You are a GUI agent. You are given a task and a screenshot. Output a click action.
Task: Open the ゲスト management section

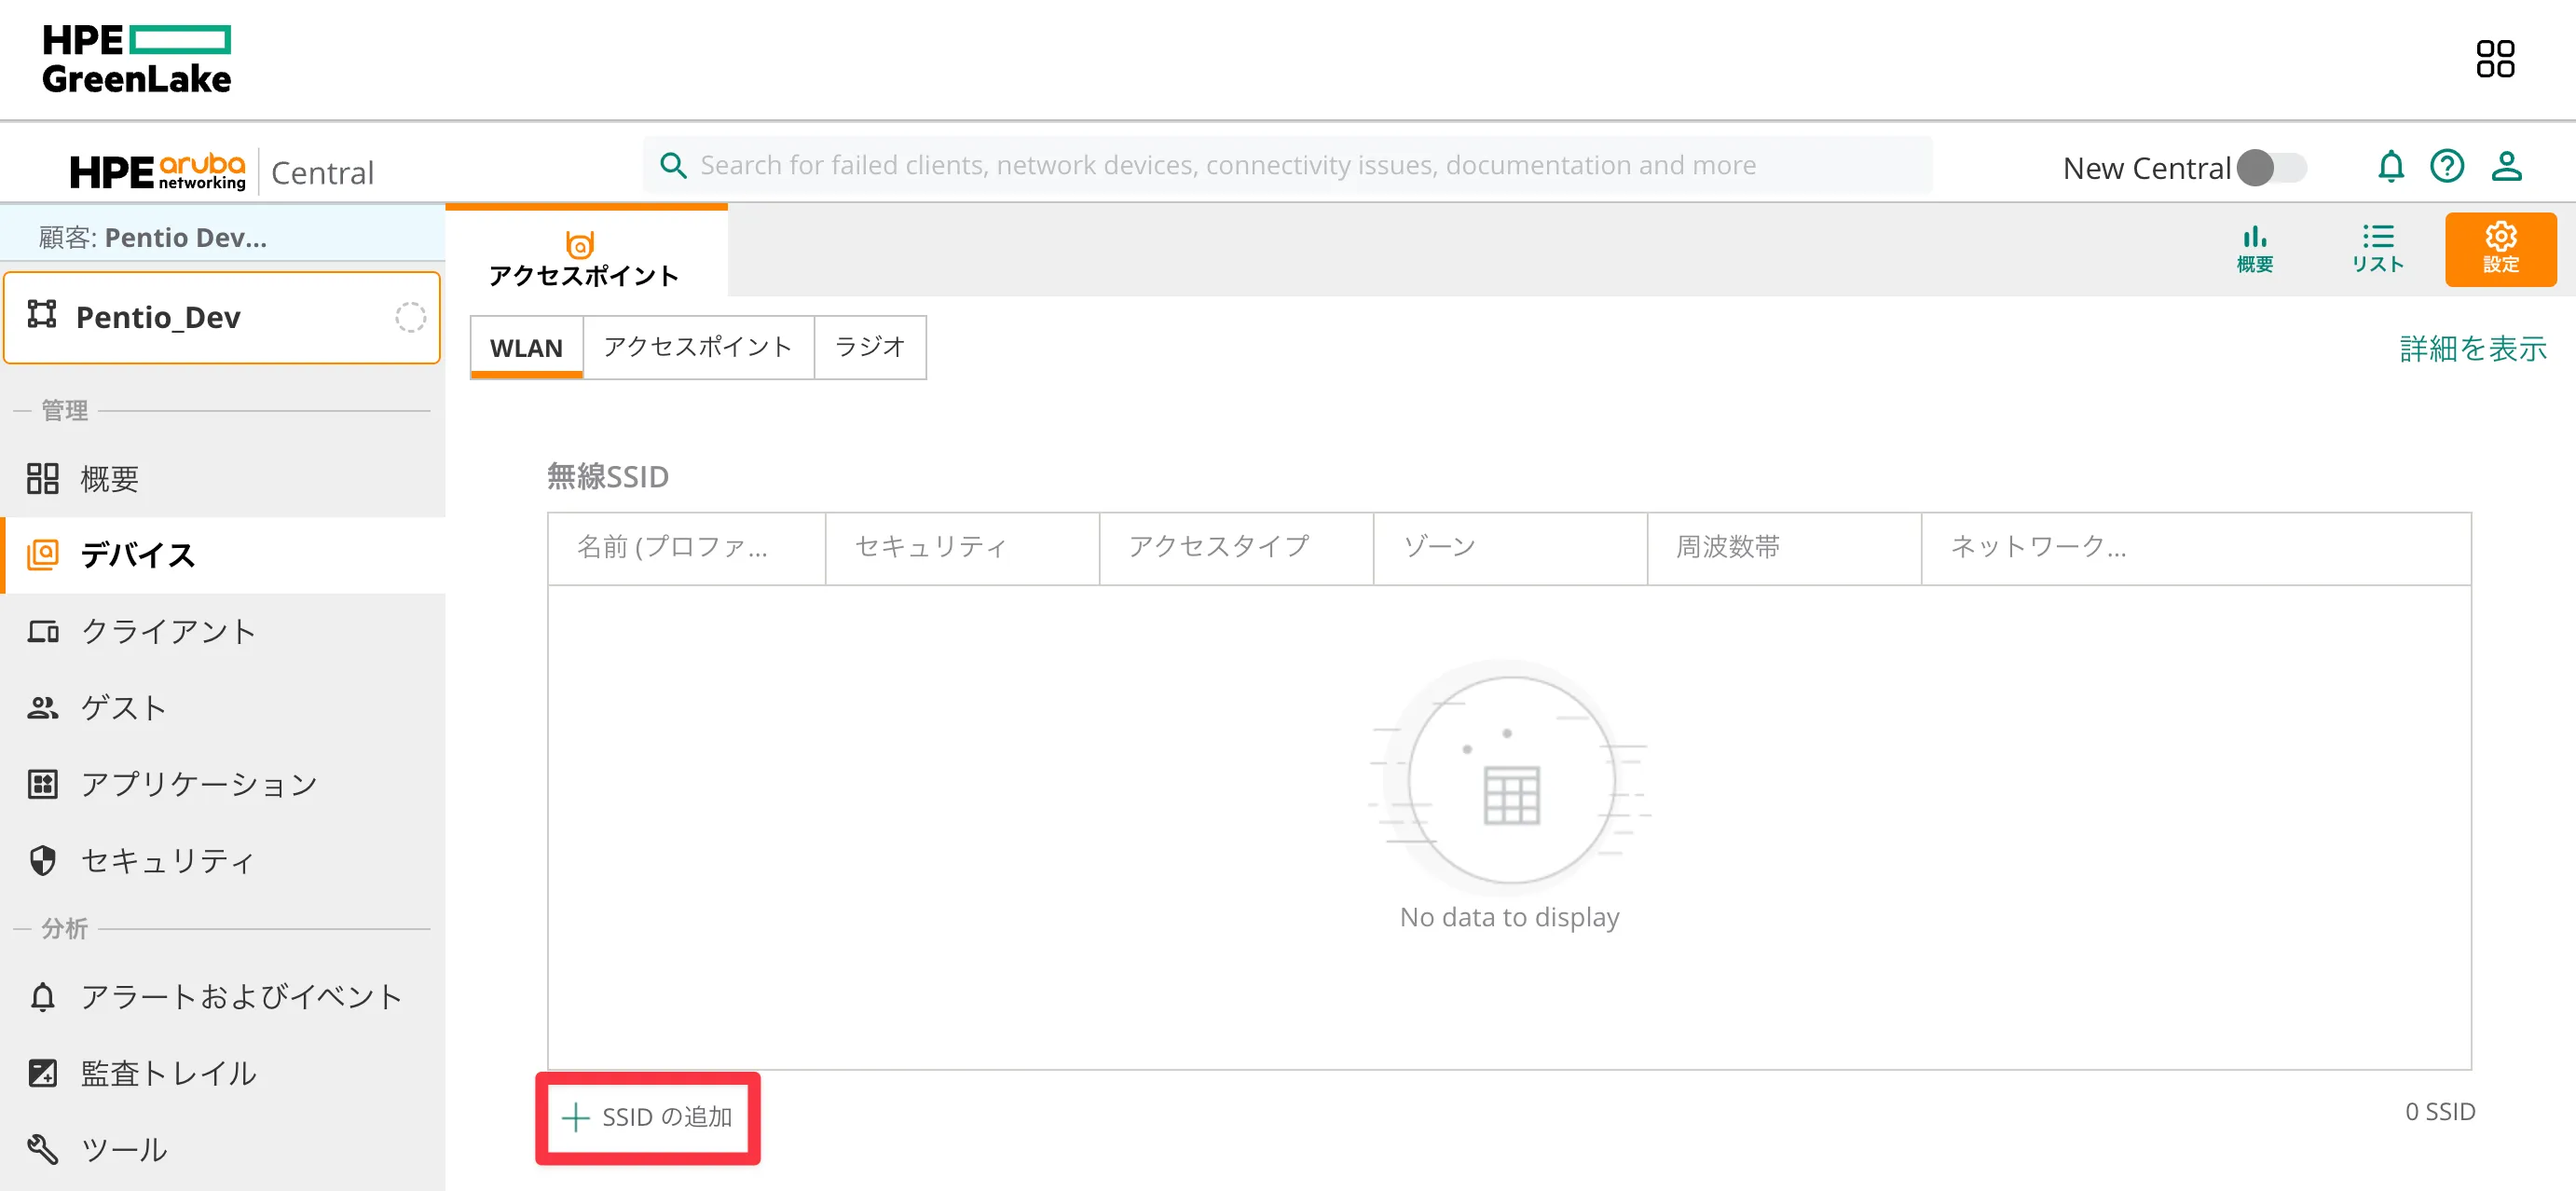tap(124, 707)
